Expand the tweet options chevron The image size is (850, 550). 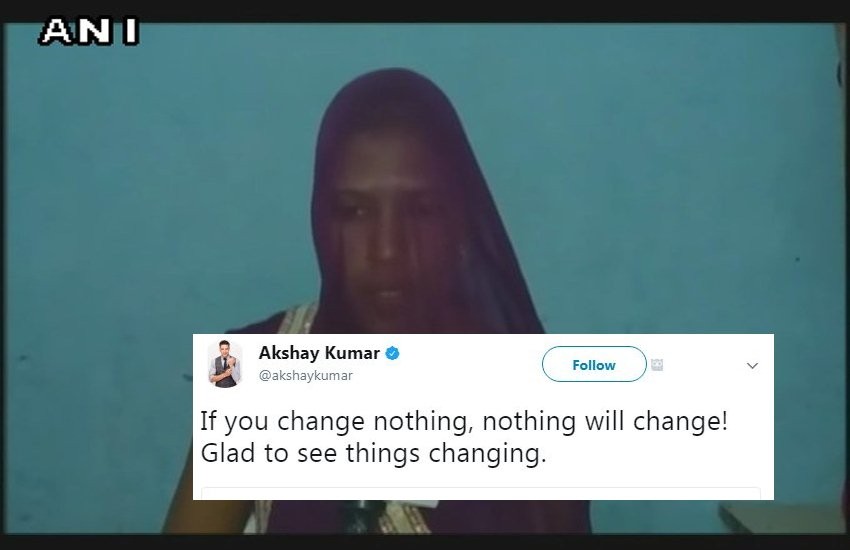click(752, 366)
